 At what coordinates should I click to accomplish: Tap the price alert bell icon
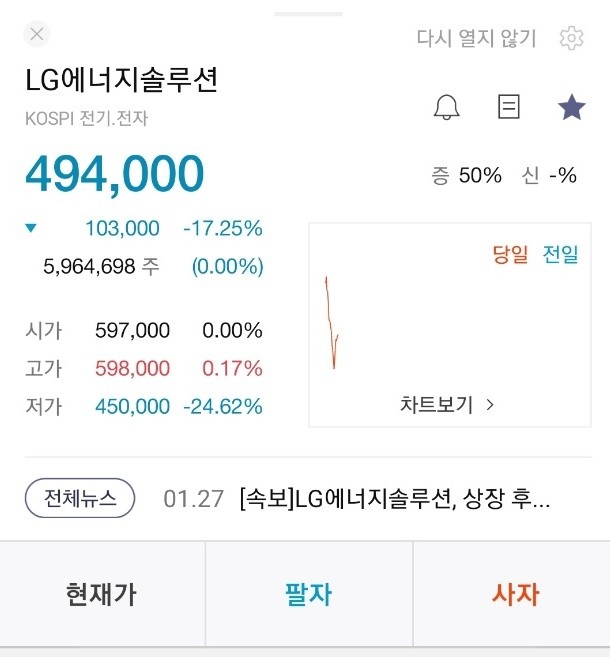[447, 108]
